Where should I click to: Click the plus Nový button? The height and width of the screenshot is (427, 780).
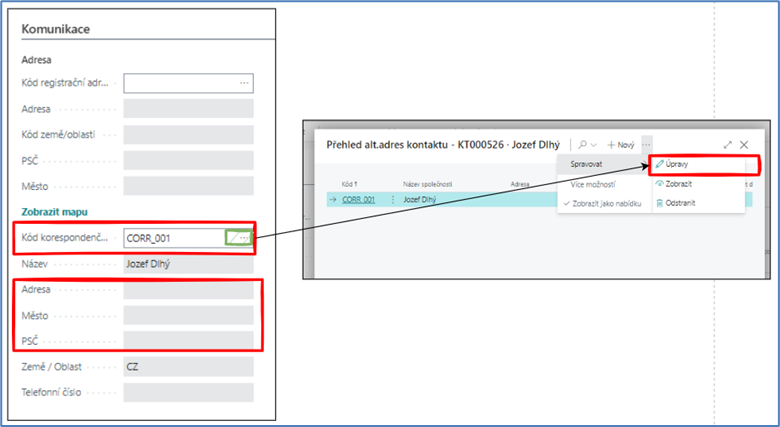coord(621,145)
